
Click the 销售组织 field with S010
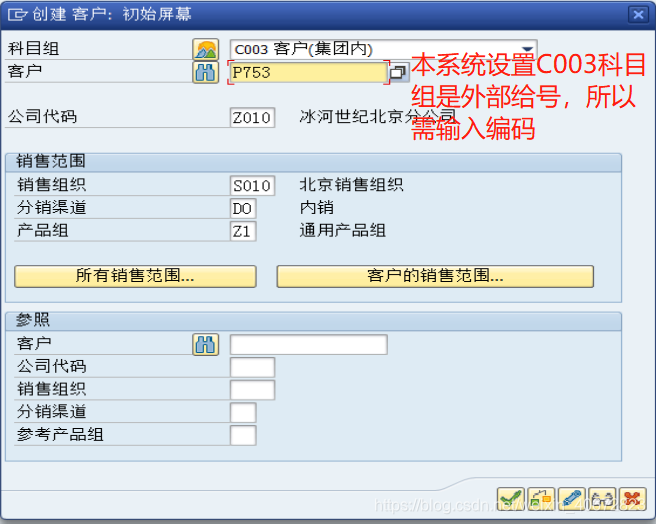pyautogui.click(x=252, y=185)
